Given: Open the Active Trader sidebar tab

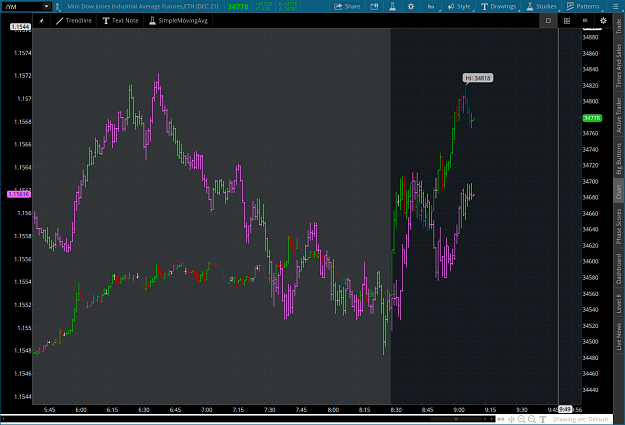Looking at the screenshot, I should pos(619,115).
